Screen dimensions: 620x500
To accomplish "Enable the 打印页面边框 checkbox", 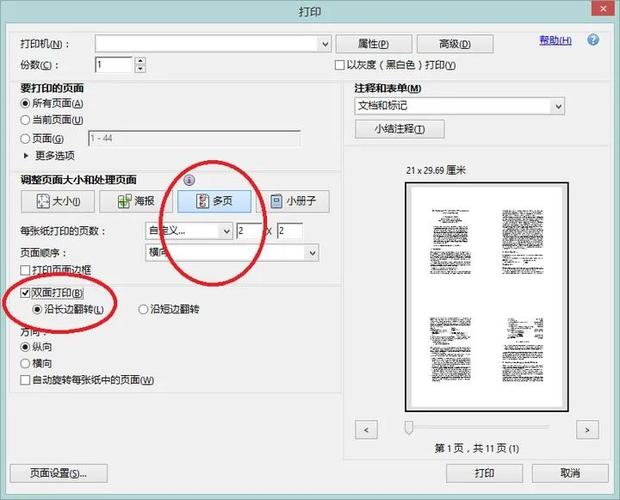I will pos(25,270).
